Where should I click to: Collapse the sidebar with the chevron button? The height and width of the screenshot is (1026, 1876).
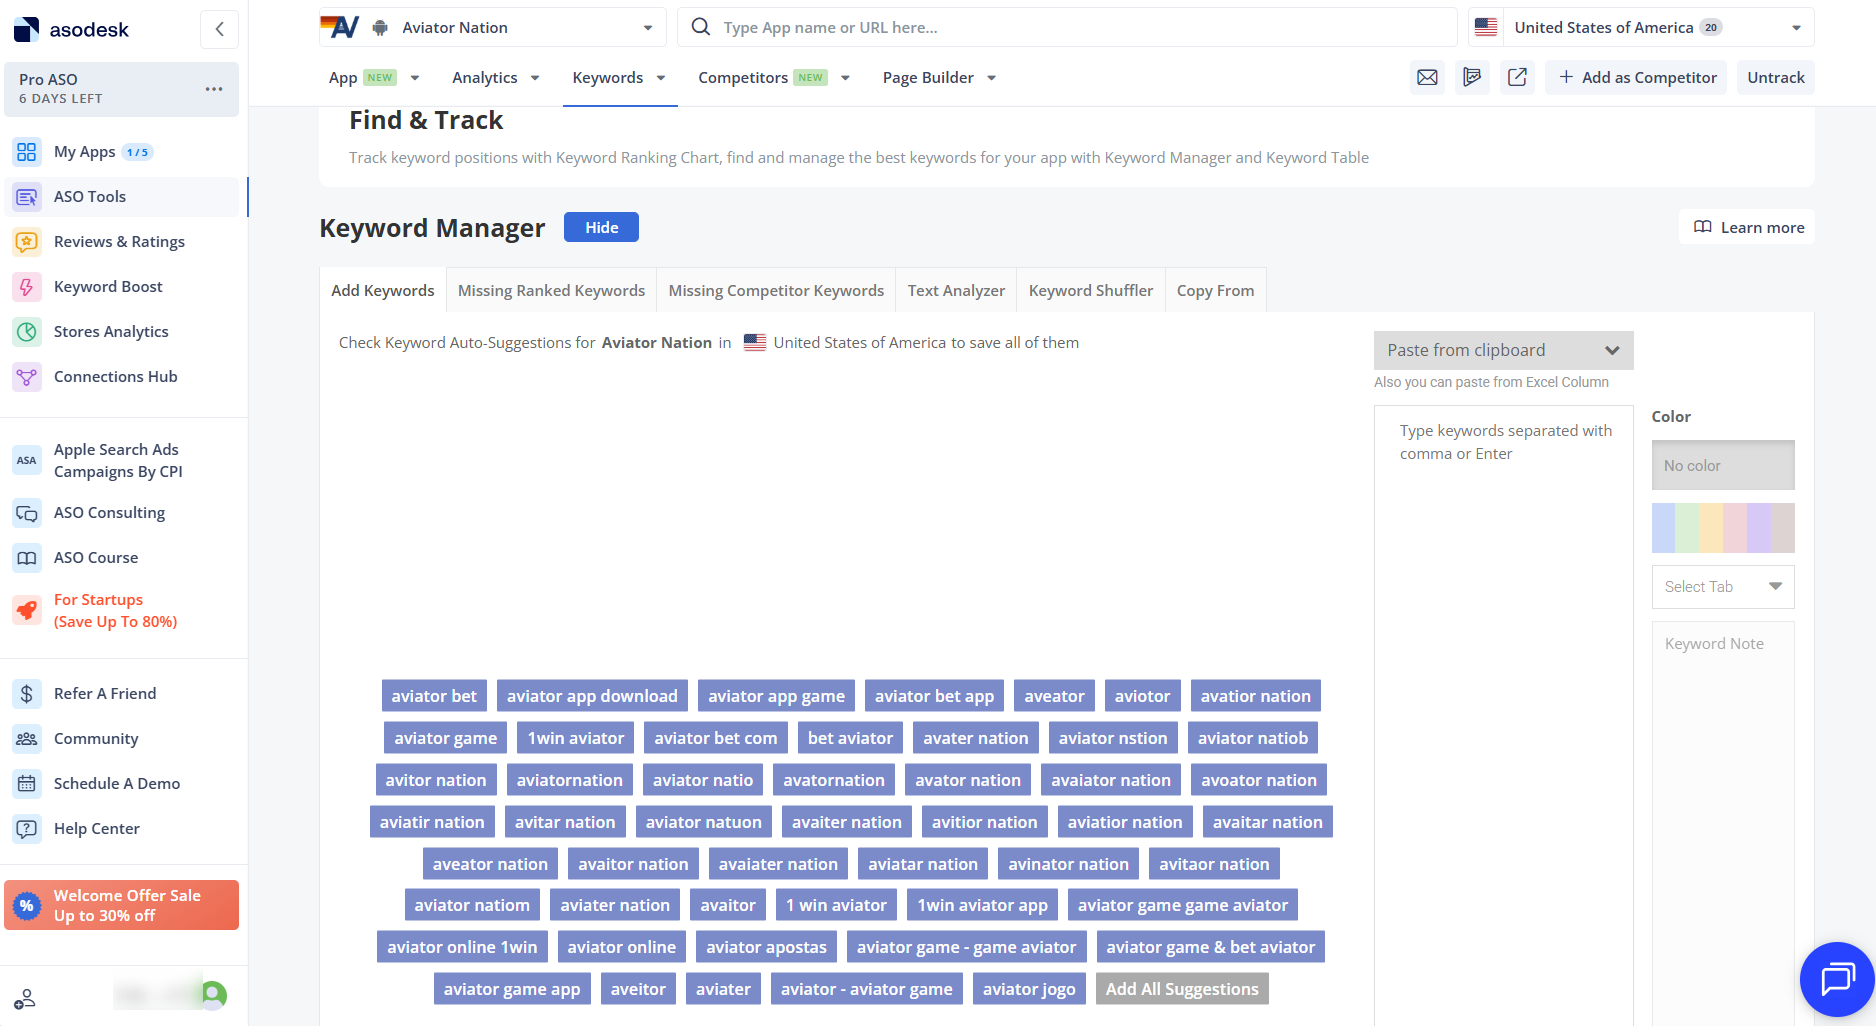(219, 29)
